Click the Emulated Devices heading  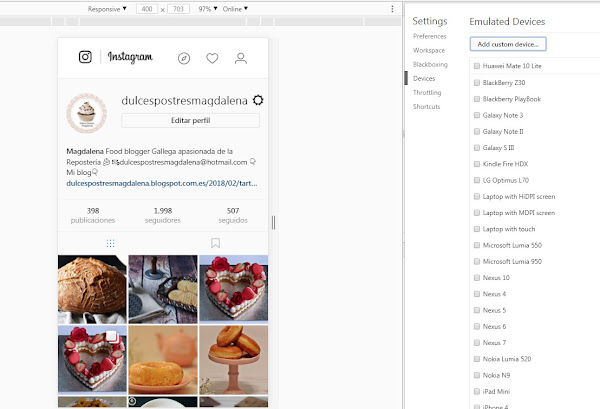pos(507,22)
